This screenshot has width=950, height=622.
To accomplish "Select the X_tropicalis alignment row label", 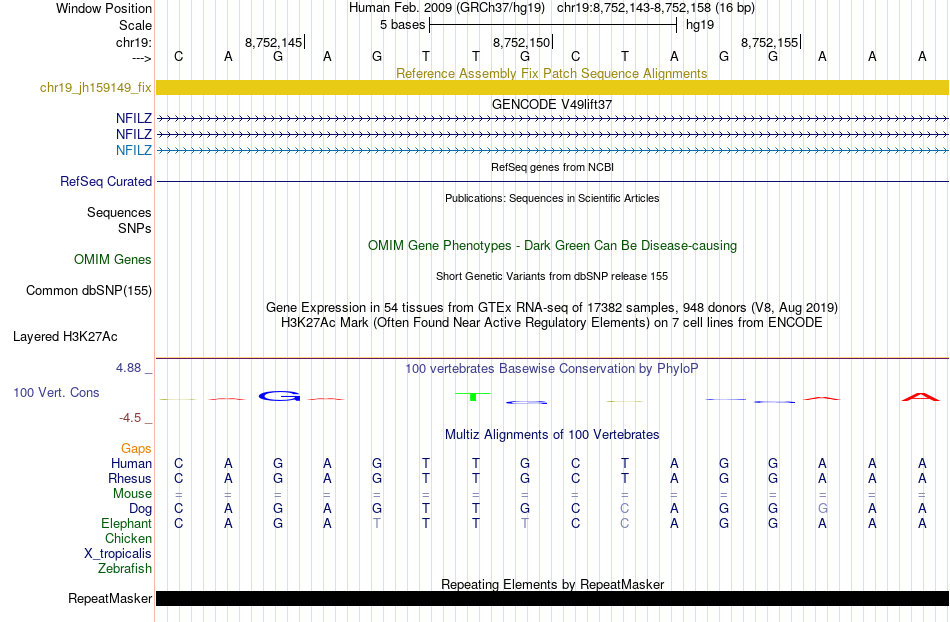I will pyautogui.click(x=118, y=554).
